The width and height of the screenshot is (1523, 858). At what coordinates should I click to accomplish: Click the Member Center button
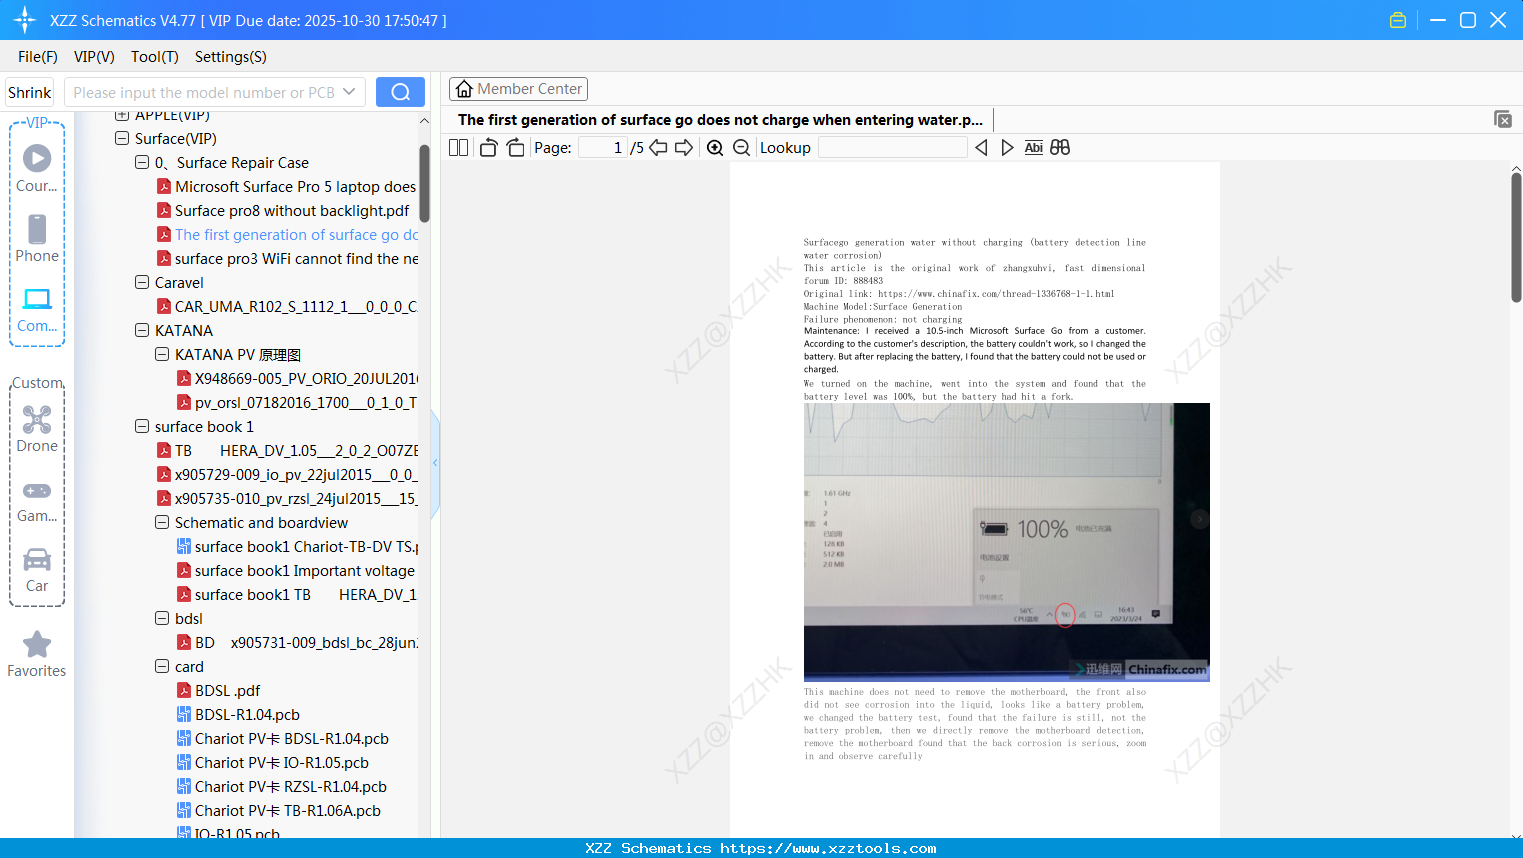[518, 89]
